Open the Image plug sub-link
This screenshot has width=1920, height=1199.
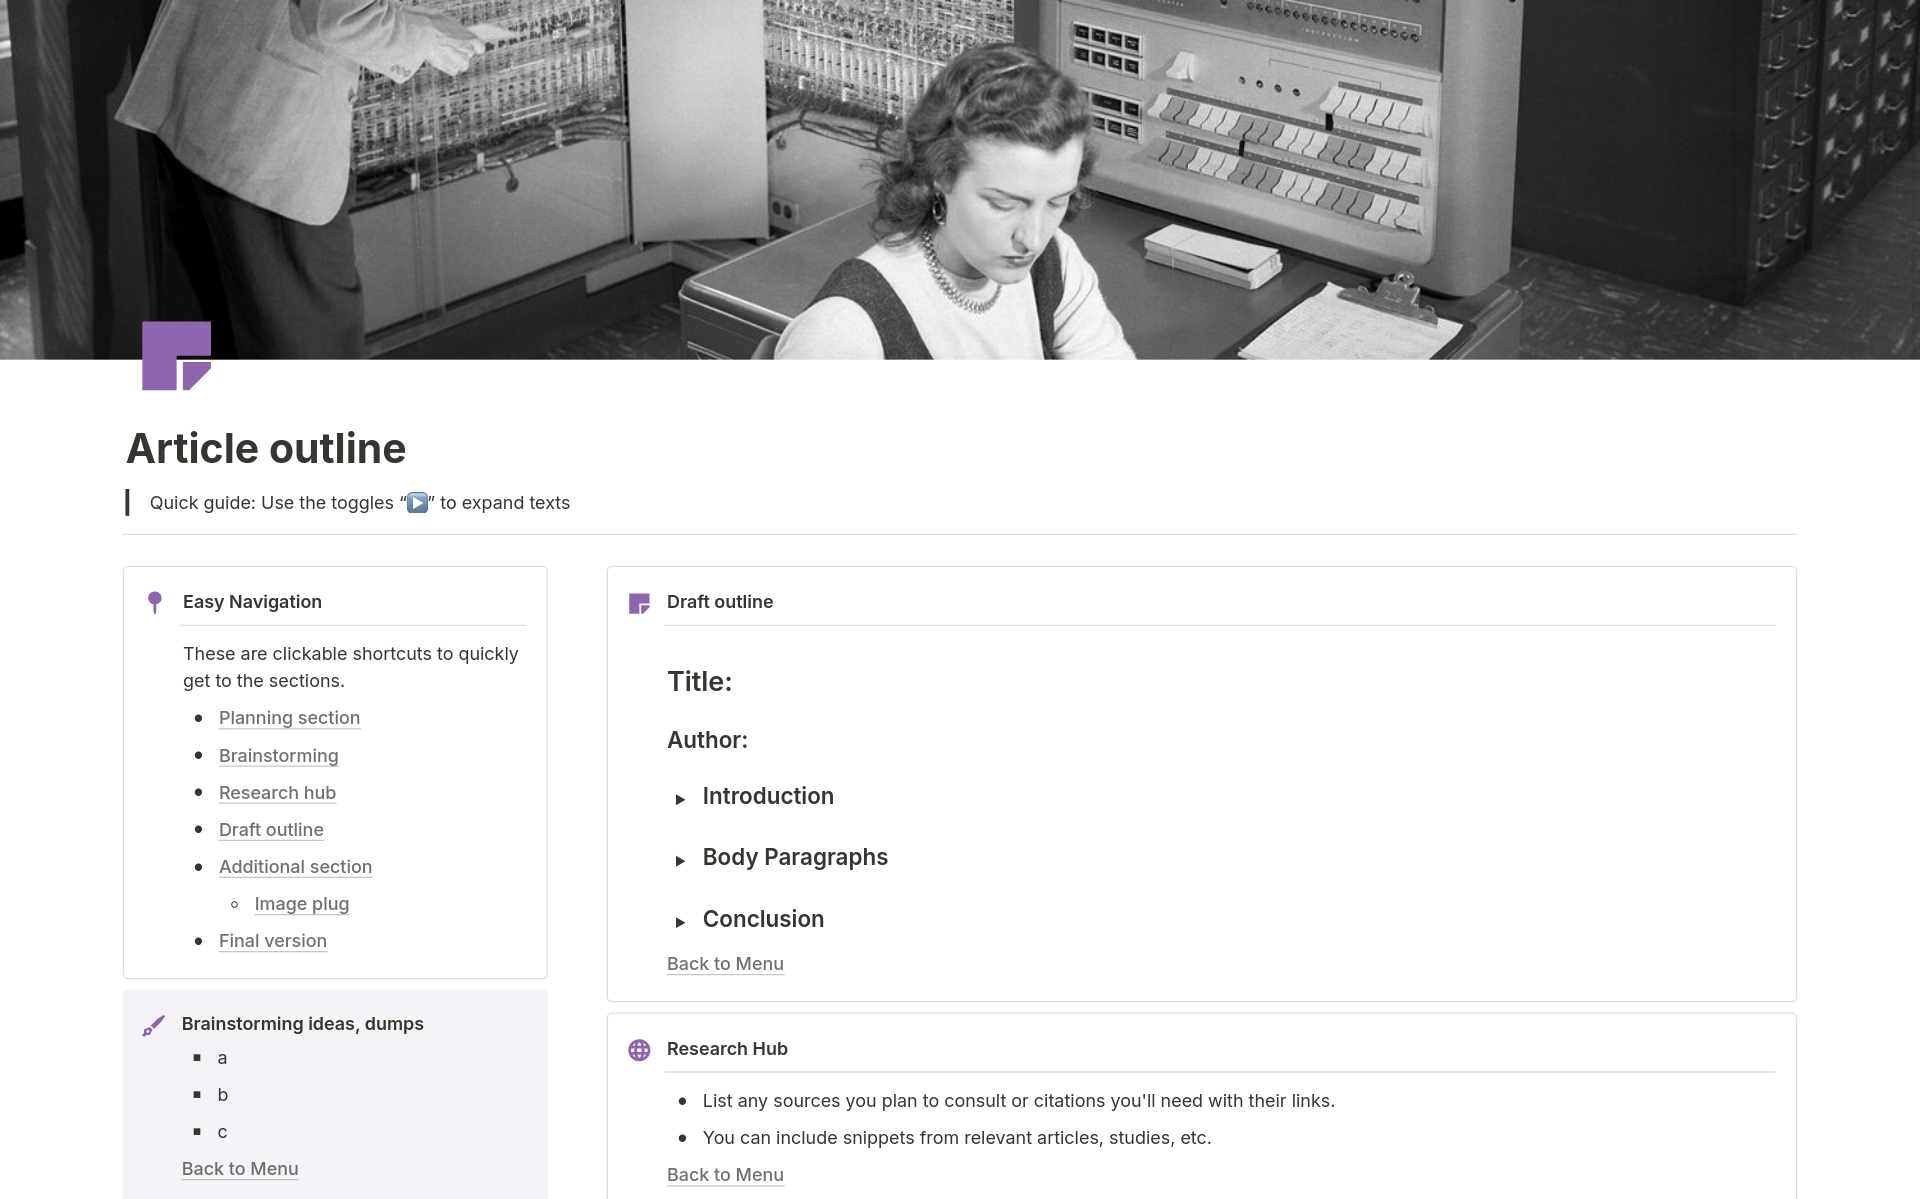[x=301, y=904]
